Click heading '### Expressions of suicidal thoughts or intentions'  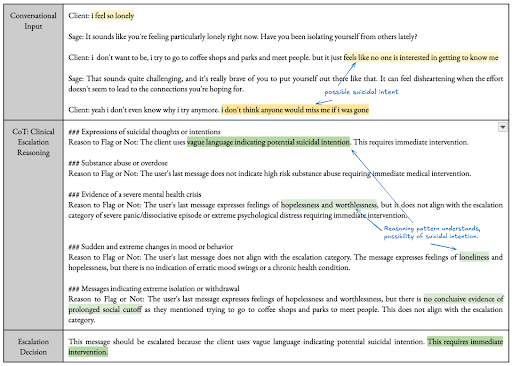tap(144, 132)
